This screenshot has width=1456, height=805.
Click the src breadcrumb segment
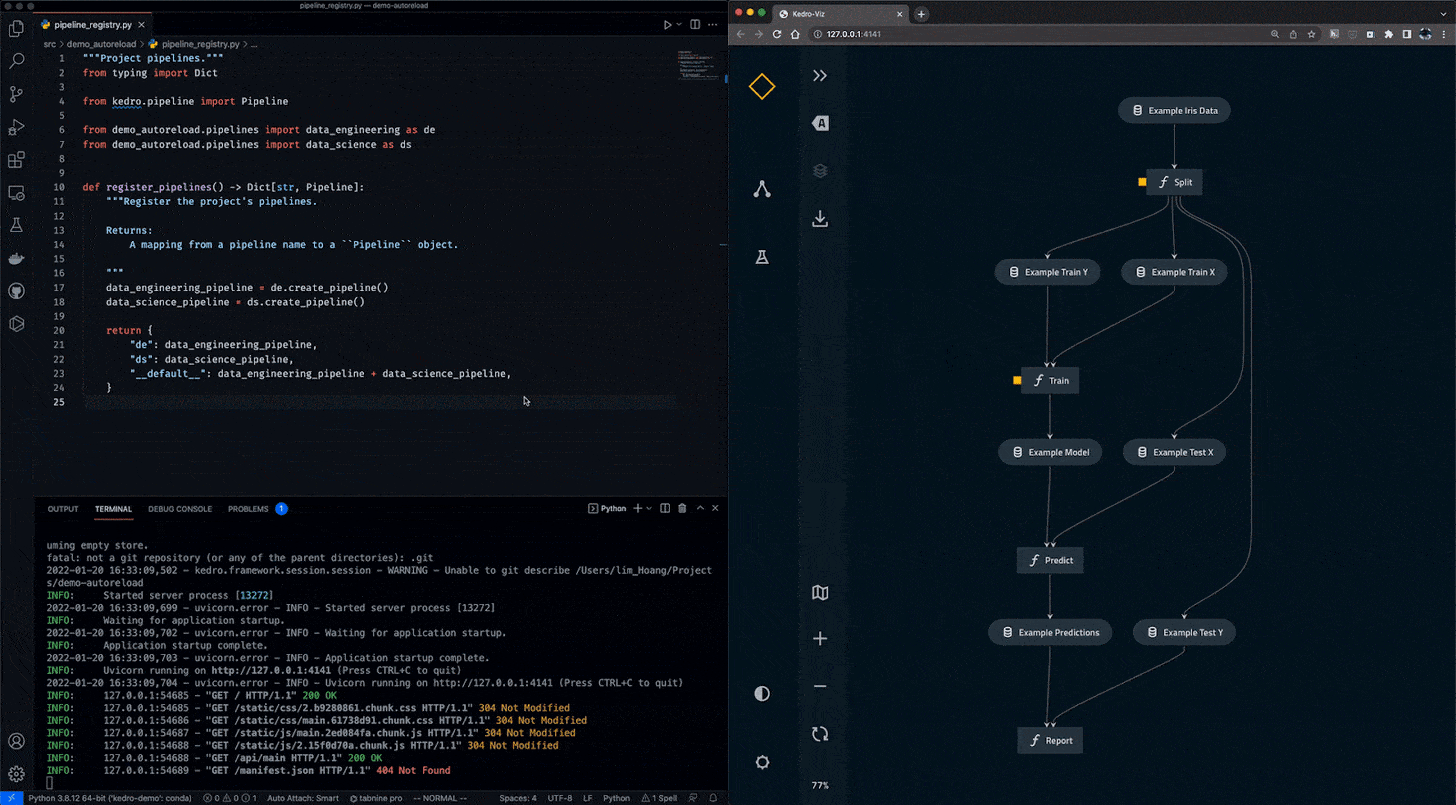(x=50, y=44)
